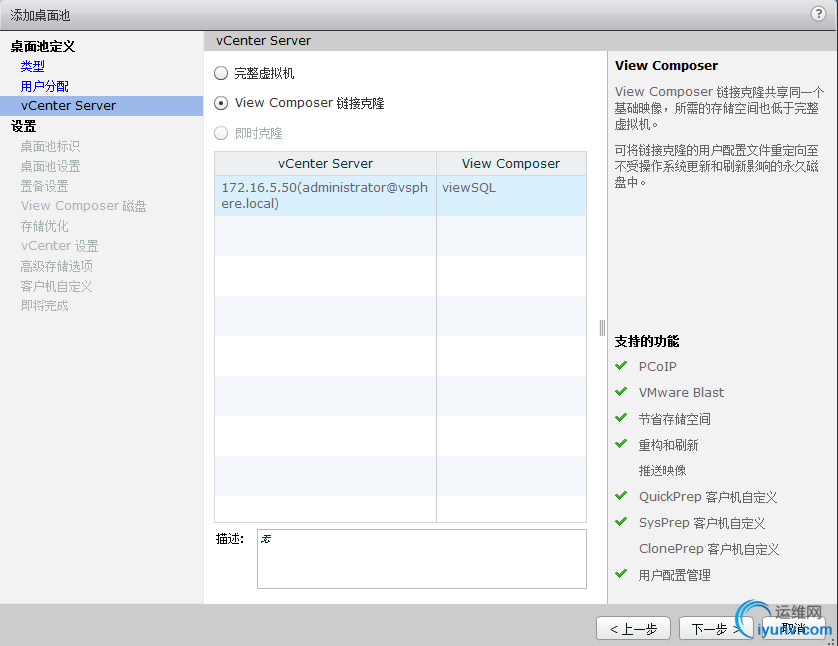This screenshot has width=838, height=646.
Task: Click the 下一步 next button
Action: pyautogui.click(x=716, y=629)
